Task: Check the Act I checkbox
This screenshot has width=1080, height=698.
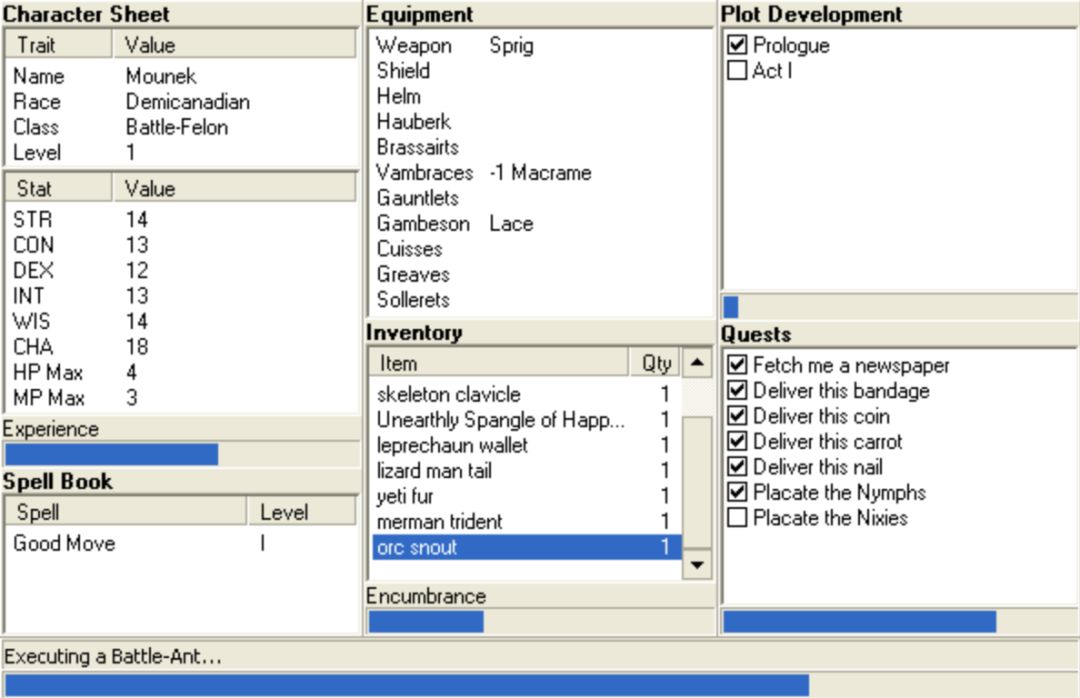Action: 738,71
